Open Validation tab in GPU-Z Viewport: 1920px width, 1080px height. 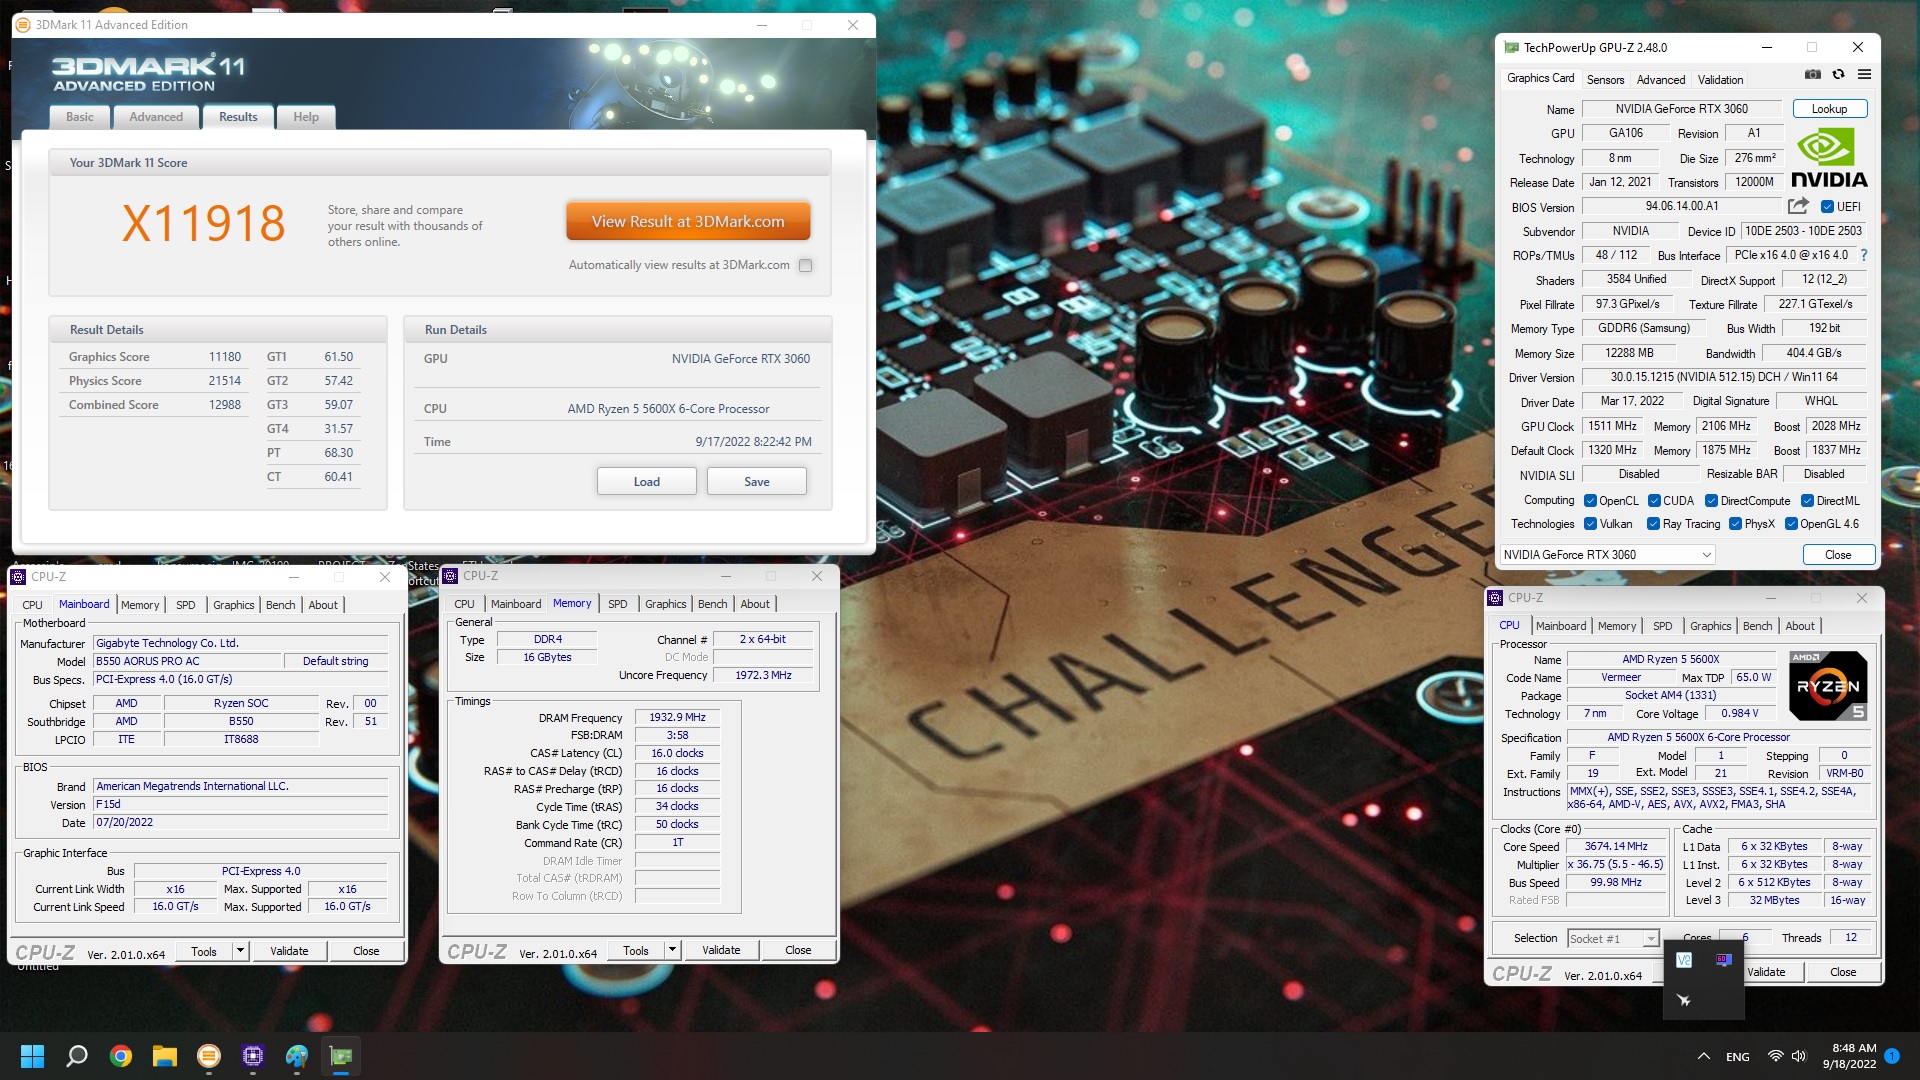click(x=1720, y=80)
